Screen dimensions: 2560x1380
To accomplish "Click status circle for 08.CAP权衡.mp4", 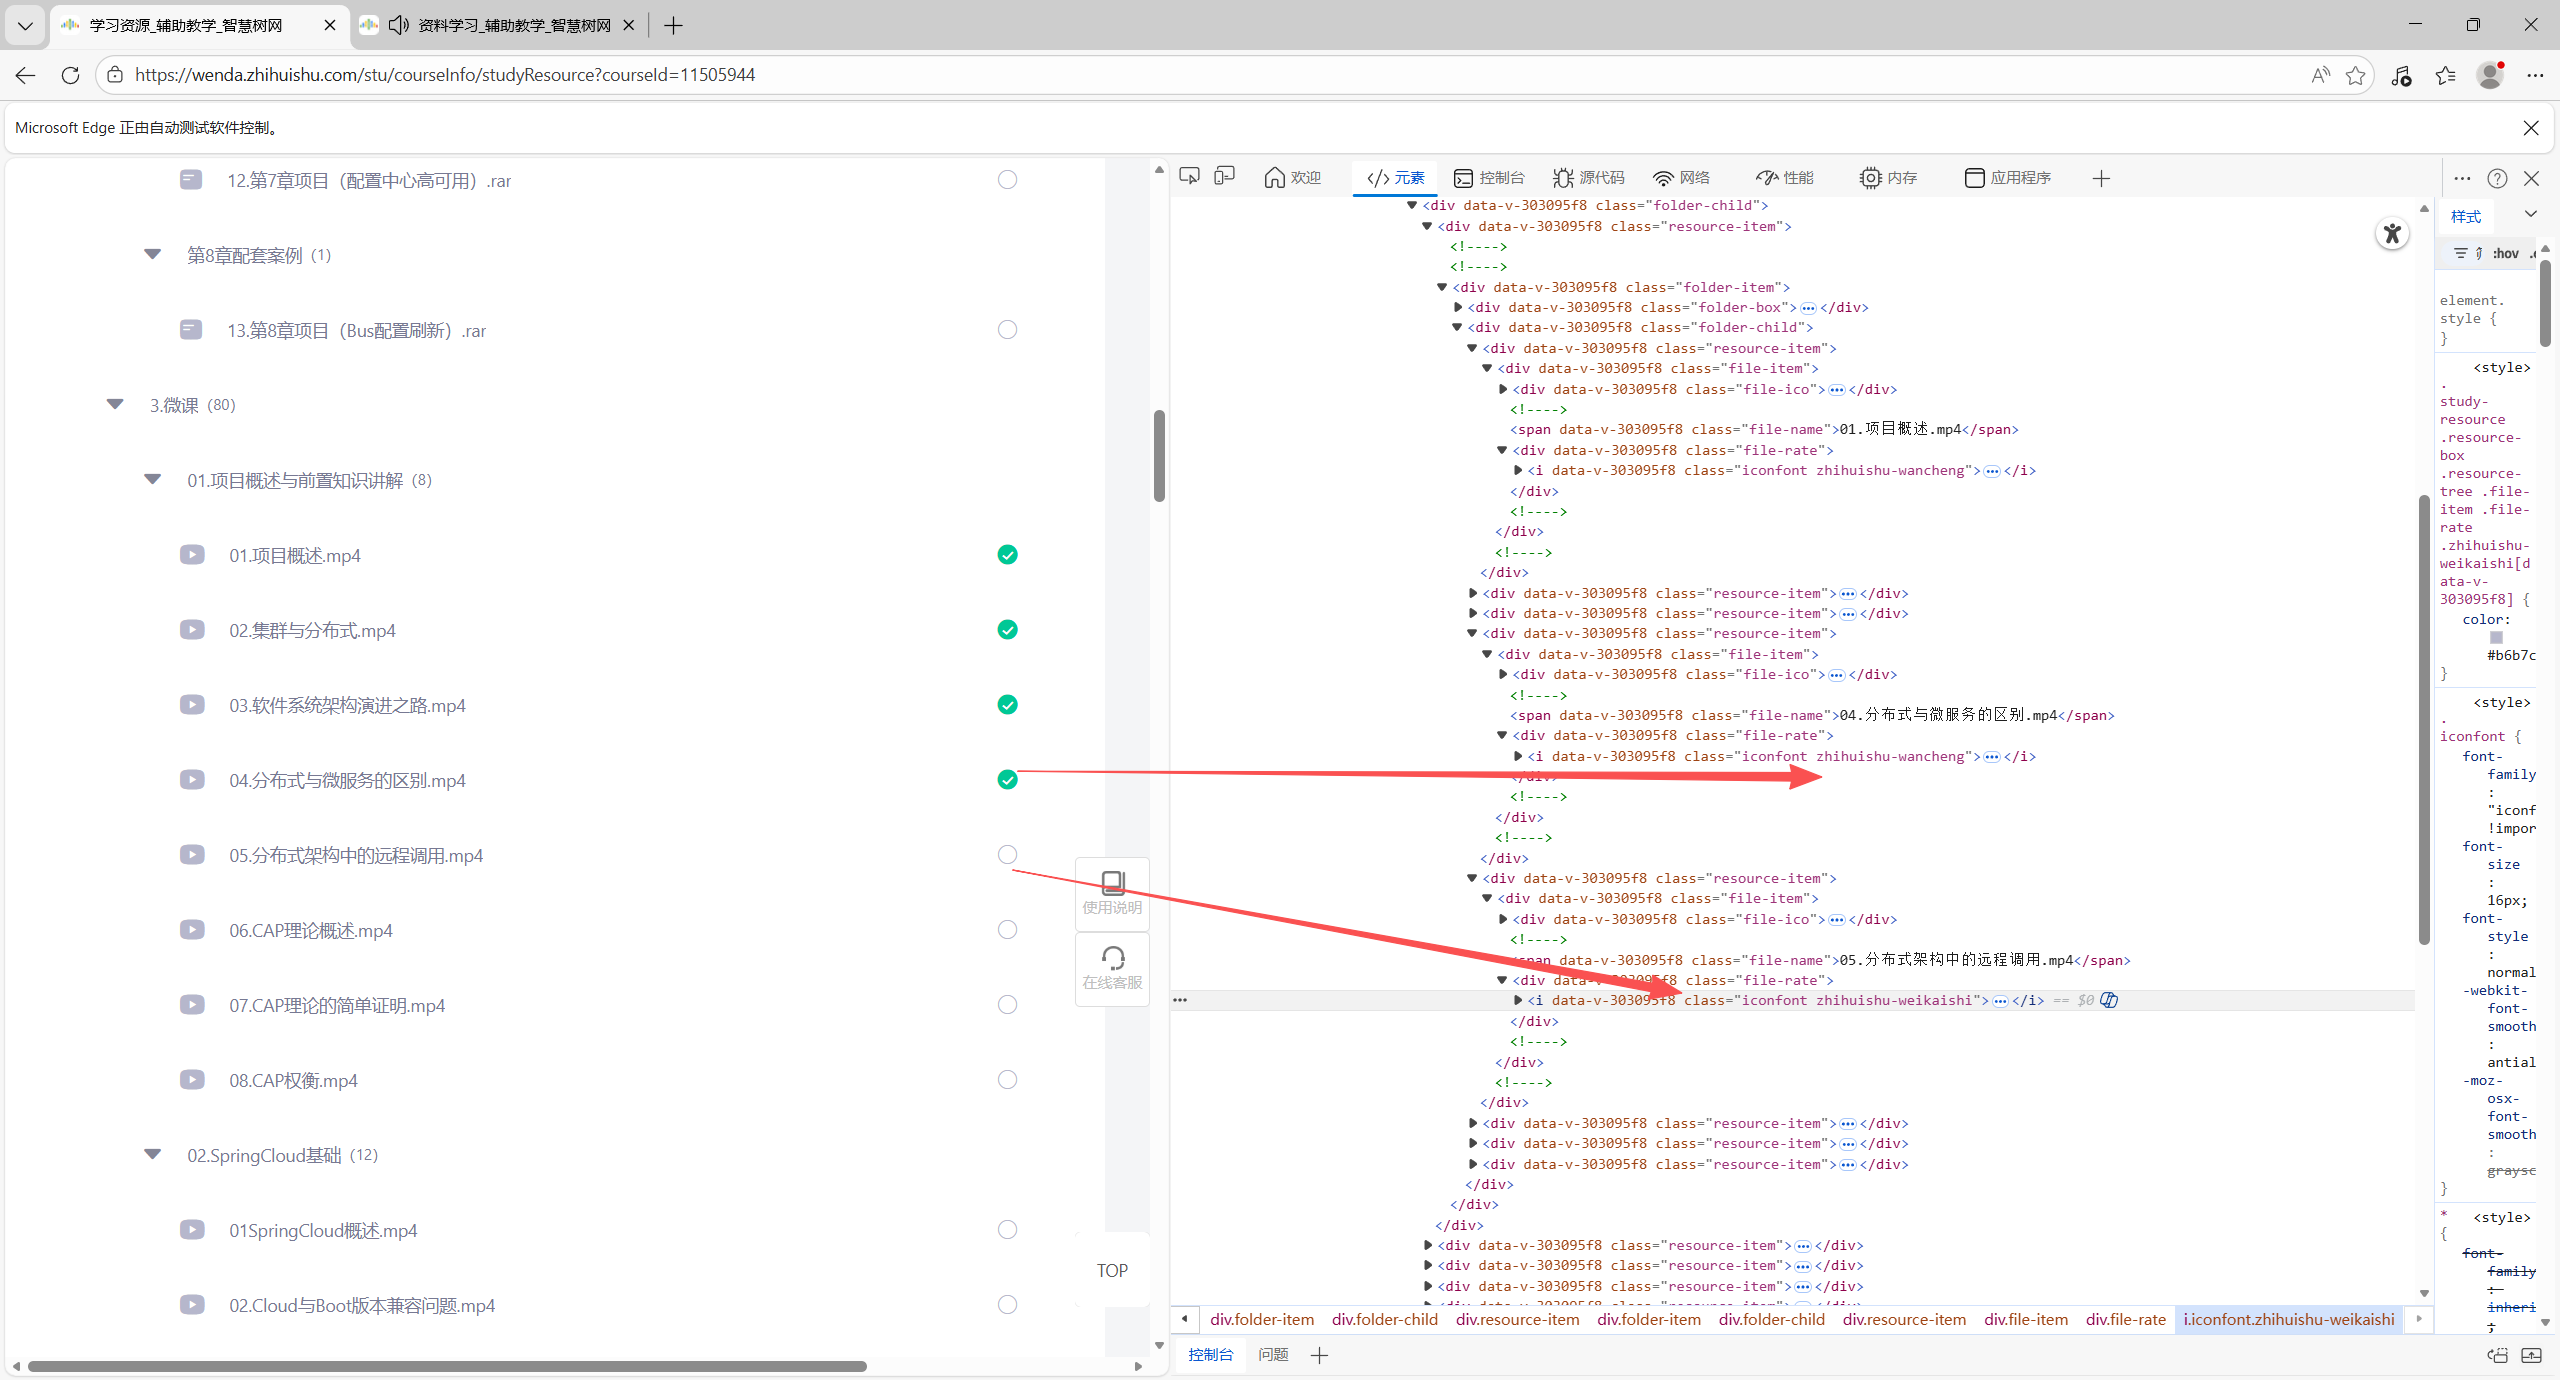I will [1007, 1079].
